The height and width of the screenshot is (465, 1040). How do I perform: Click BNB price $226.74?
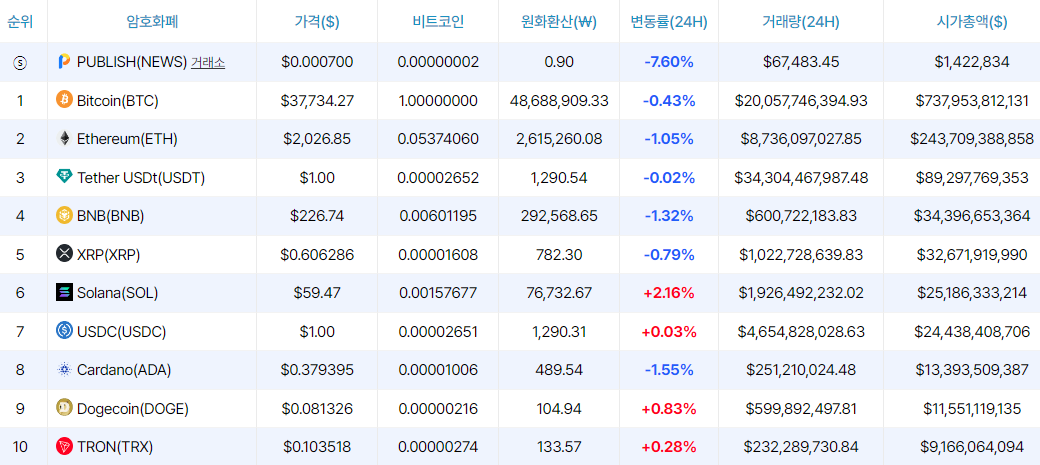tap(317, 216)
